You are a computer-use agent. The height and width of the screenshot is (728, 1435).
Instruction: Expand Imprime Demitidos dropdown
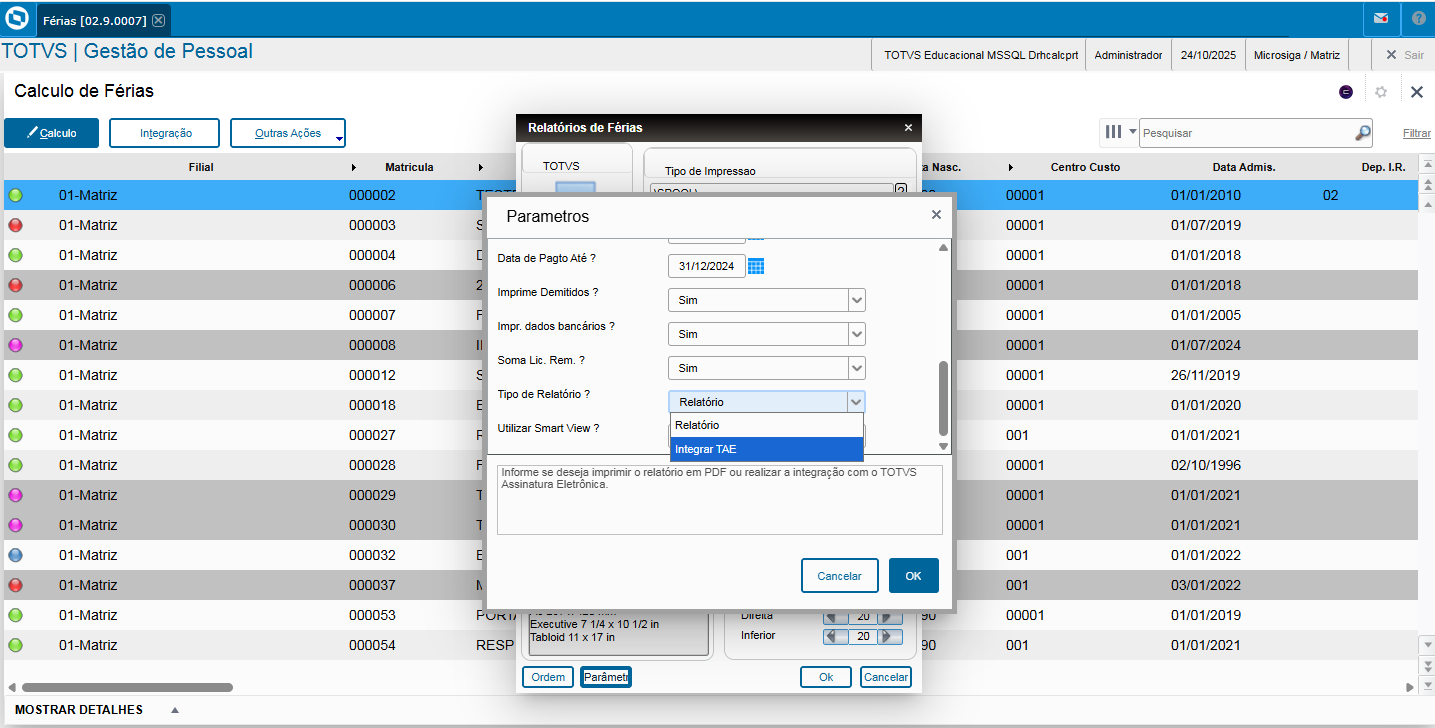point(855,300)
